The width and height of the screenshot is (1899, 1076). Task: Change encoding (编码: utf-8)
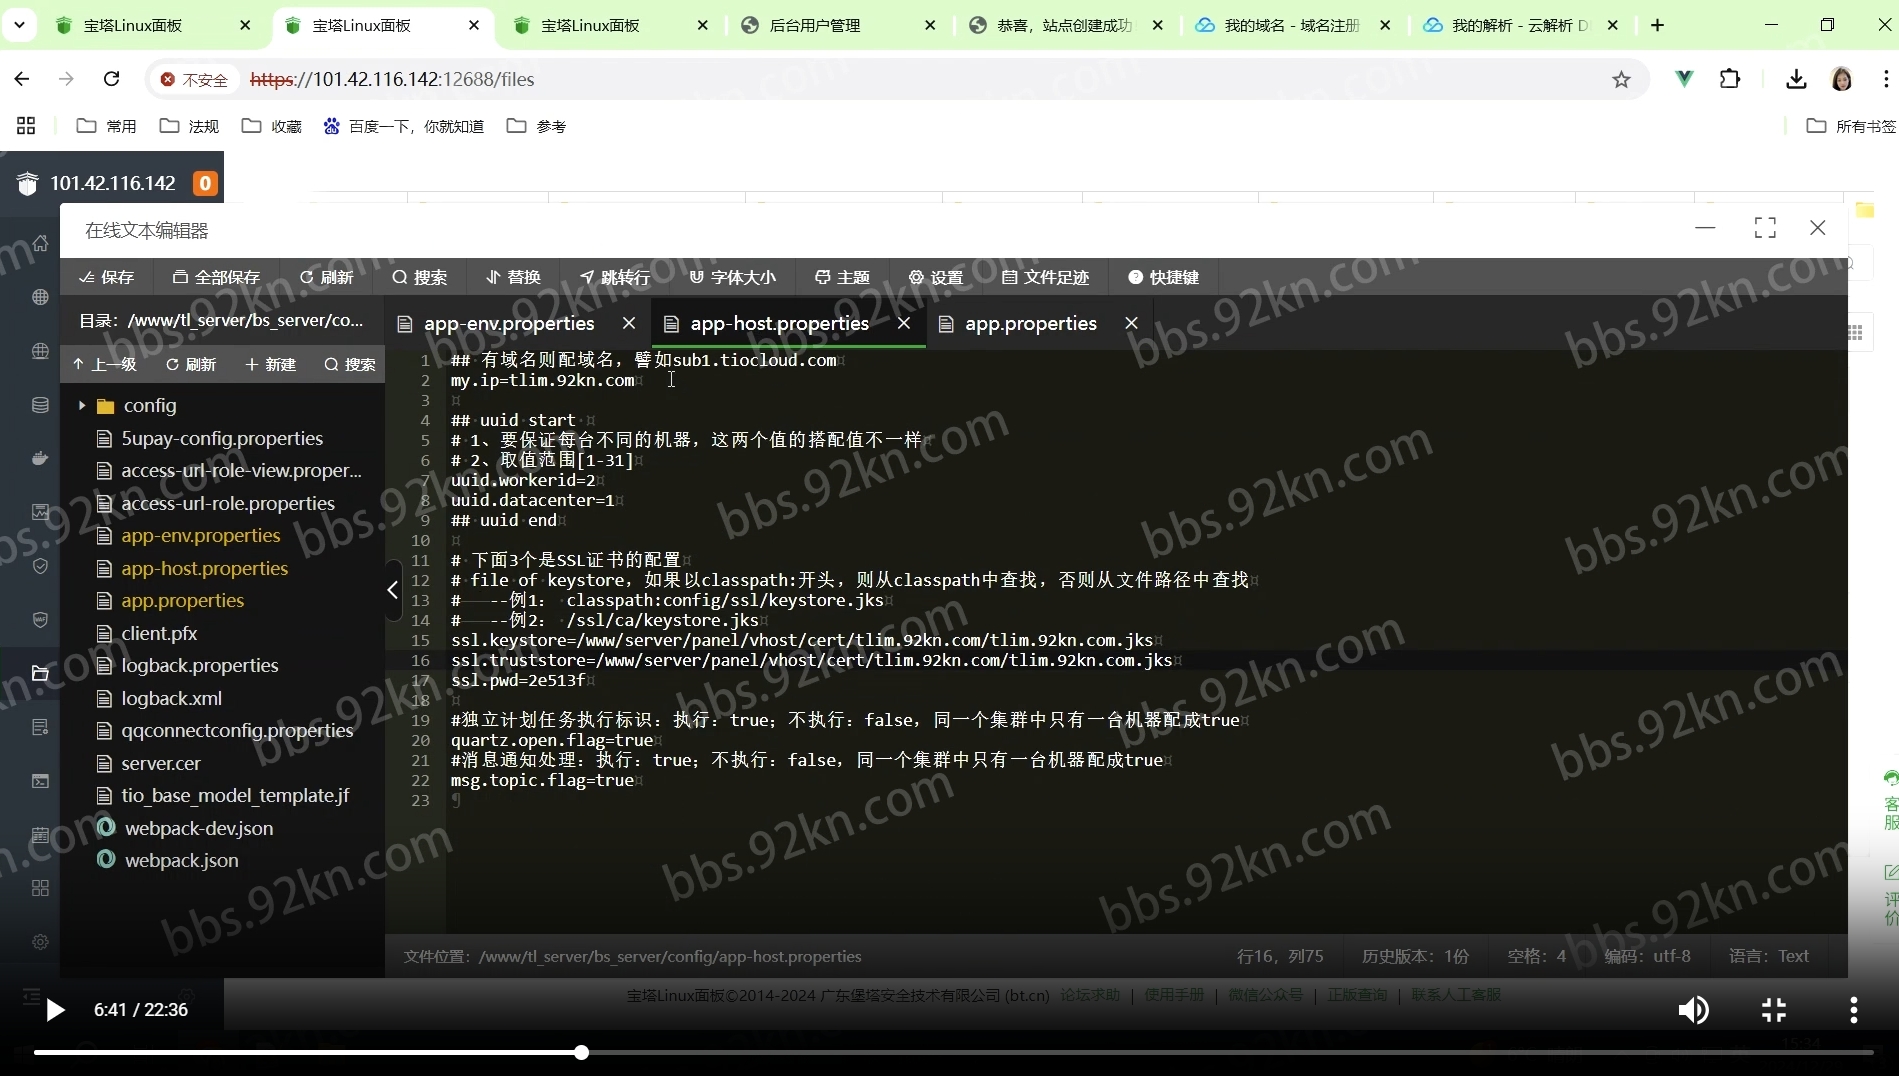pyautogui.click(x=1647, y=956)
